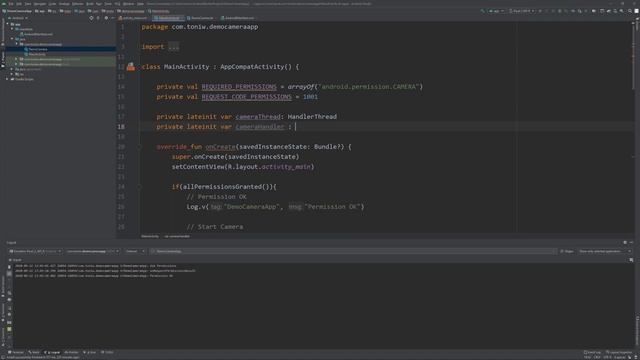Screen dimensions: 640x360
Task: Start debugging with the Debug bug icon
Action: click(560, 11)
